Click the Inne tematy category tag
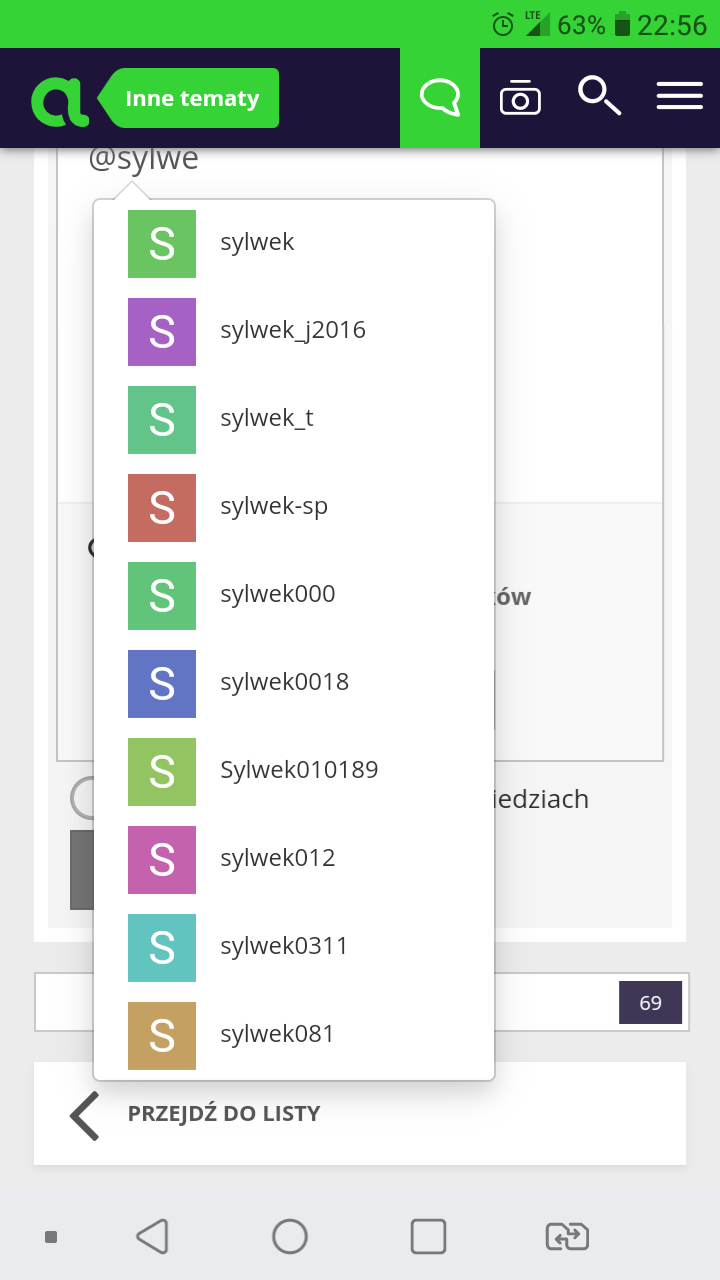 tap(192, 98)
